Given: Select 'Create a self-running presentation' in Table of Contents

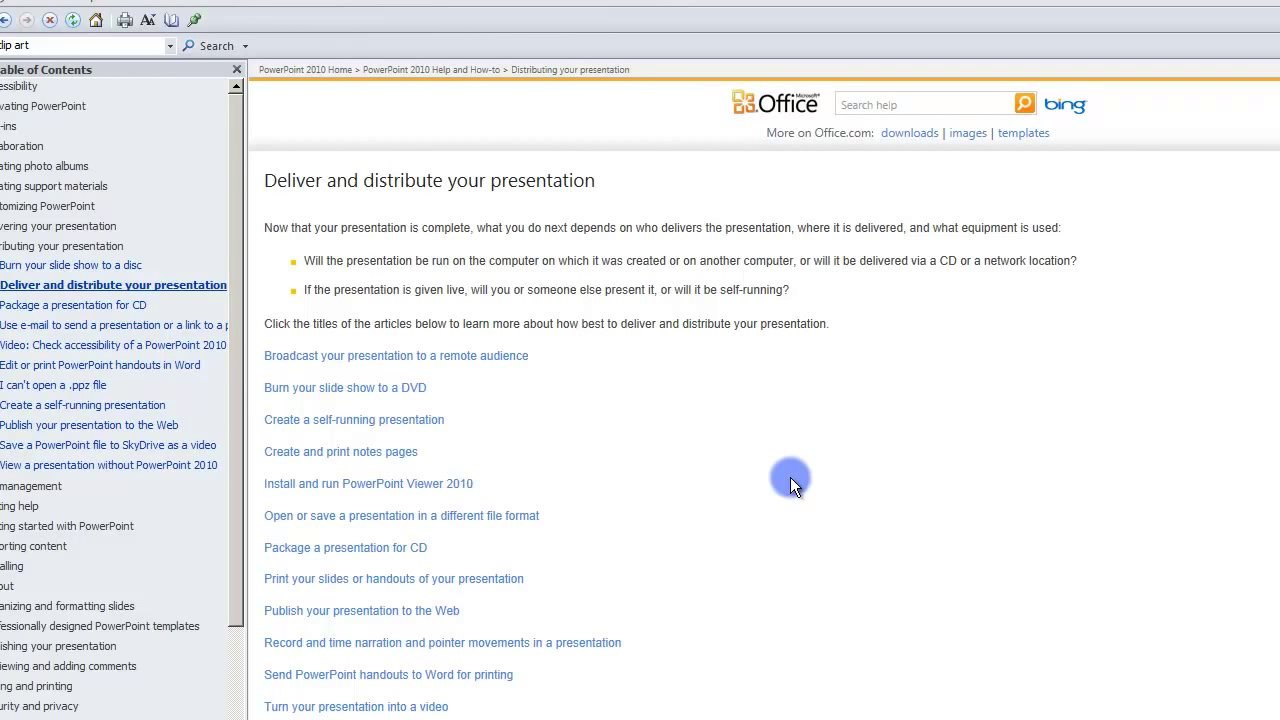Looking at the screenshot, I should 83,405.
